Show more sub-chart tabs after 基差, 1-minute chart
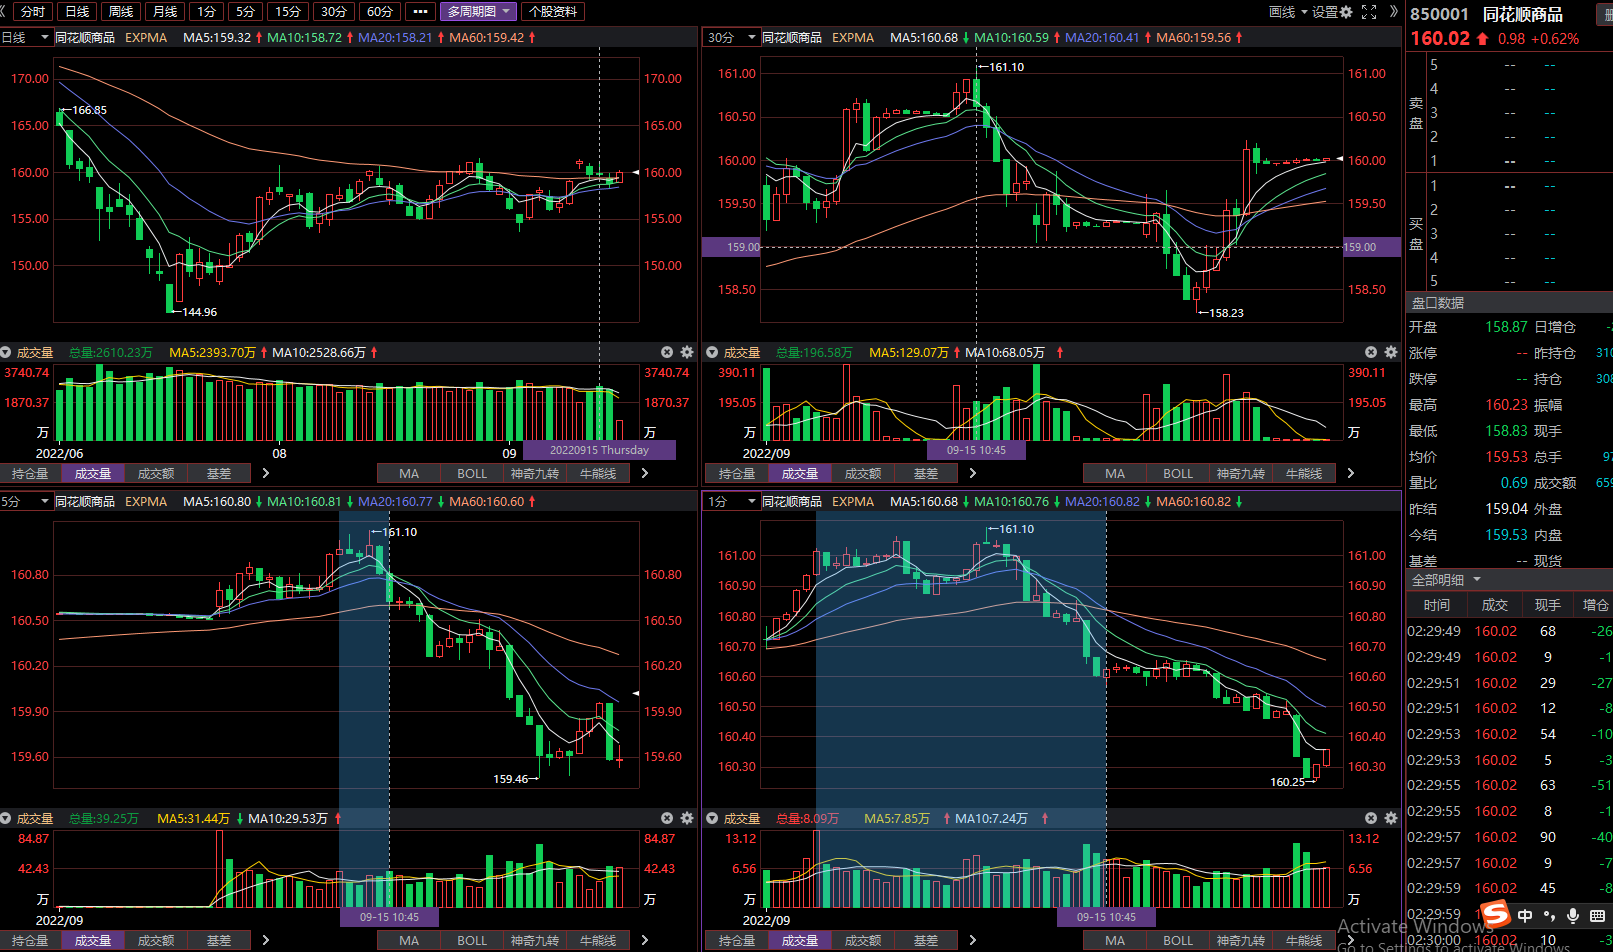The height and width of the screenshot is (952, 1613). pos(972,940)
